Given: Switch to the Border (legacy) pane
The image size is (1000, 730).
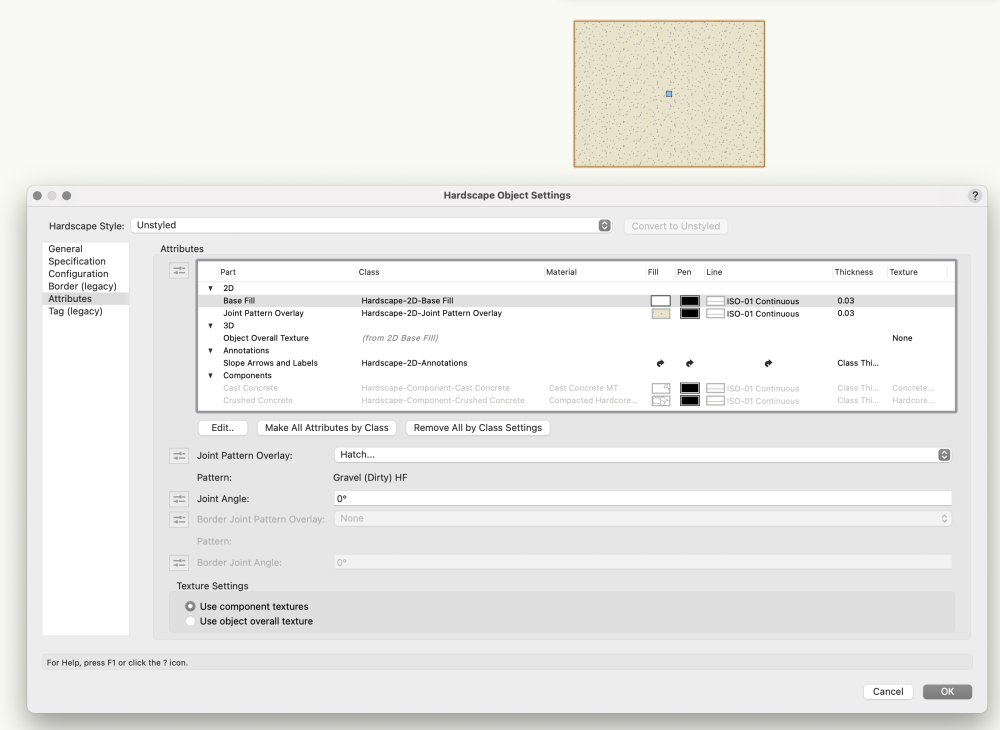Looking at the screenshot, I should tap(82, 286).
